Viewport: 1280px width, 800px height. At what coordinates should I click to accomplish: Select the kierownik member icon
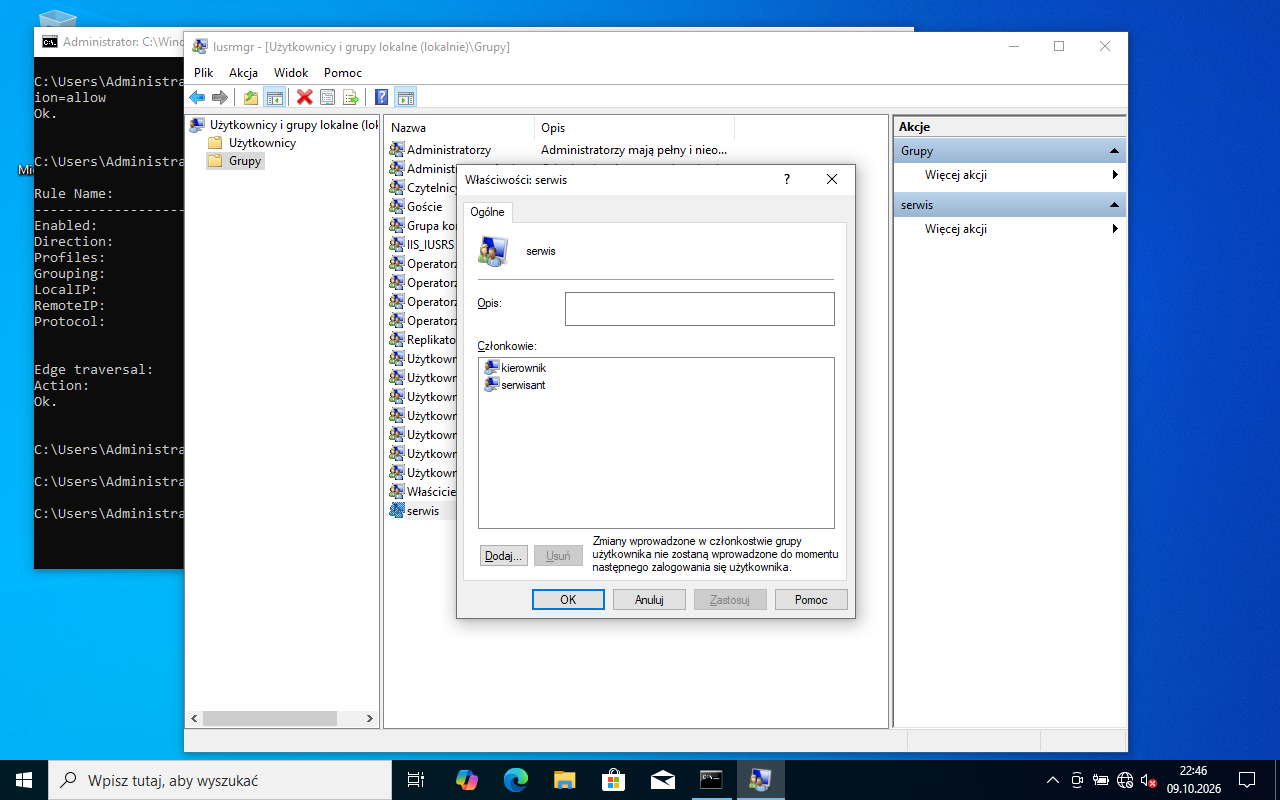tap(491, 368)
